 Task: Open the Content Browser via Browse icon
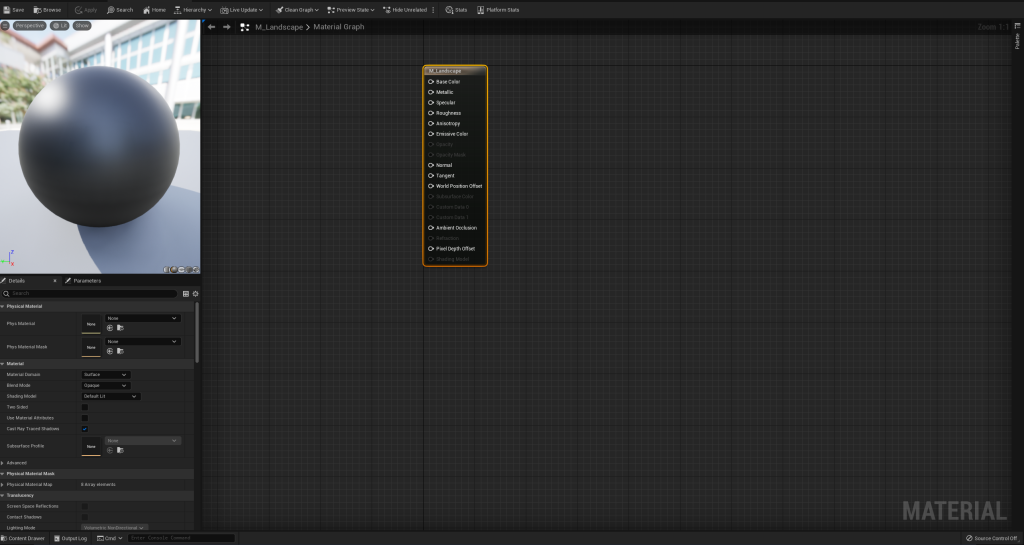pos(38,10)
